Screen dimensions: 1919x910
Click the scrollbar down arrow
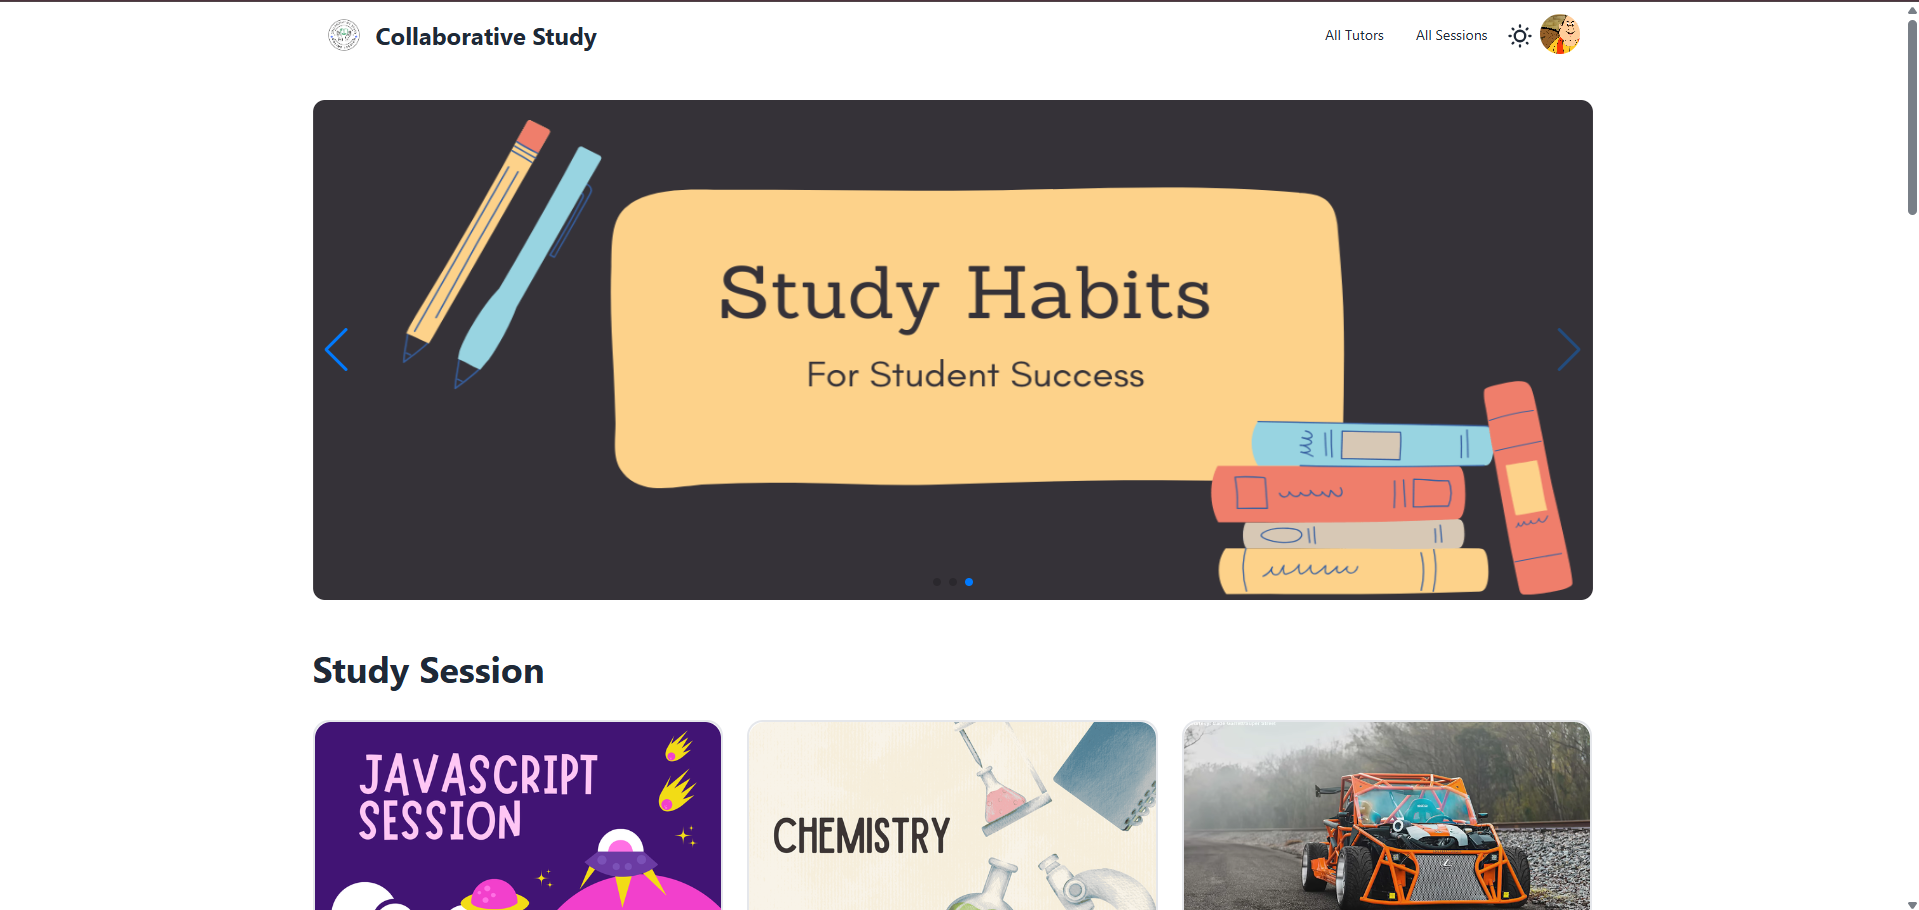point(1912,904)
